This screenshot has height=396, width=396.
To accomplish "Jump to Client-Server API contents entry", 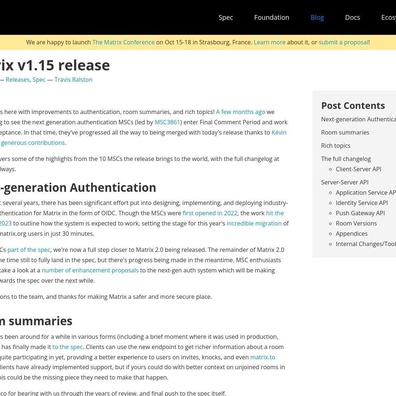I will [x=358, y=169].
